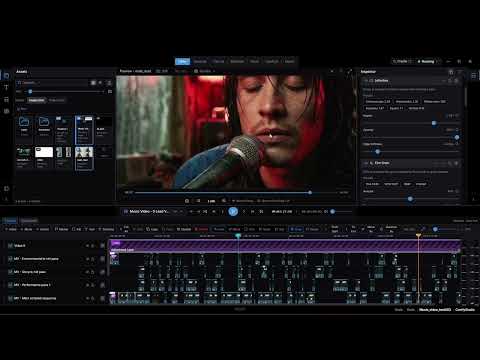The height and width of the screenshot is (360, 480).
Task: Switch to the second tab beside Timeline
Action: pos(29,221)
